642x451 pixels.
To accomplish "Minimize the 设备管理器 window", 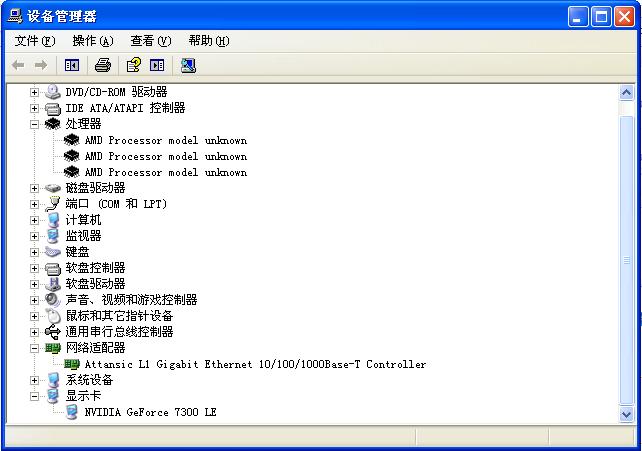I will pyautogui.click(x=578, y=17).
